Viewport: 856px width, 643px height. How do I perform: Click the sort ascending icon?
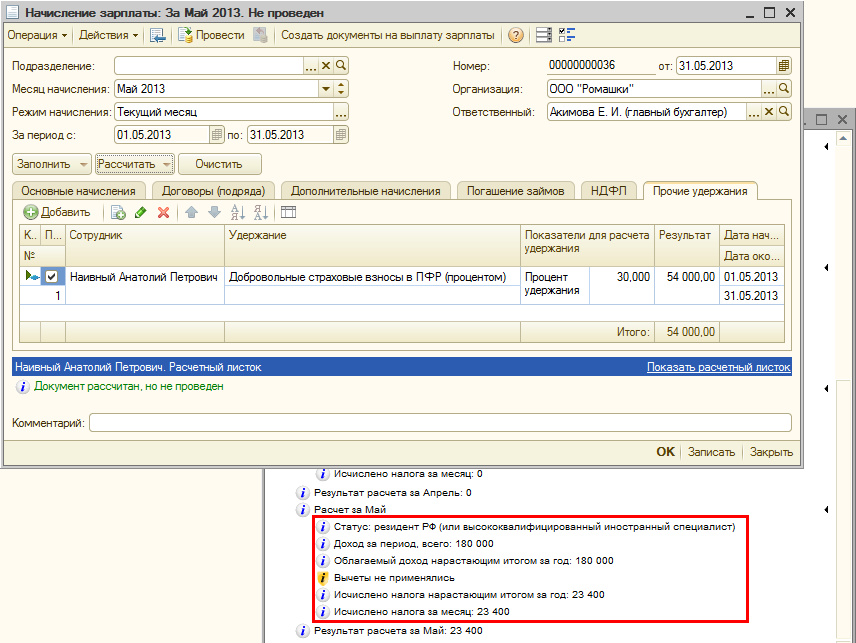237,212
